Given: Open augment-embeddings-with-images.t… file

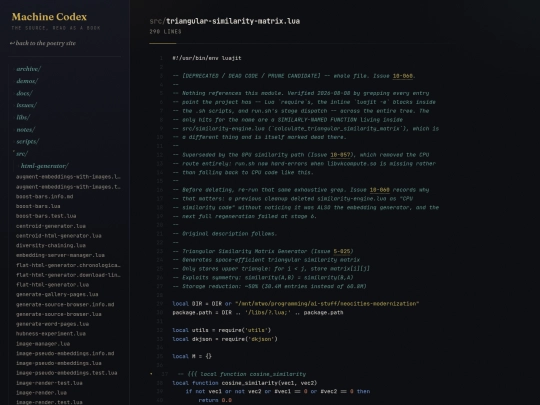Looking at the screenshot, I should point(68,187).
